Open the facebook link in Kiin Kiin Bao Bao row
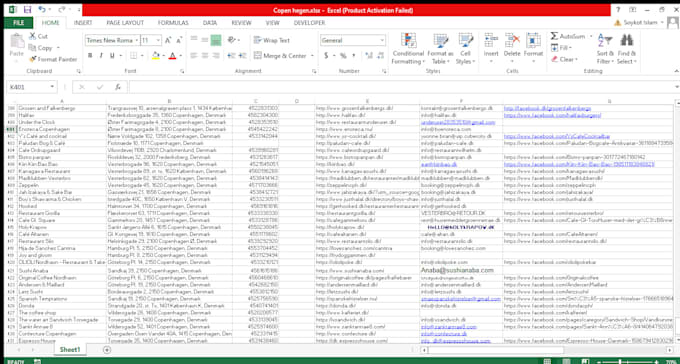 click(x=579, y=164)
